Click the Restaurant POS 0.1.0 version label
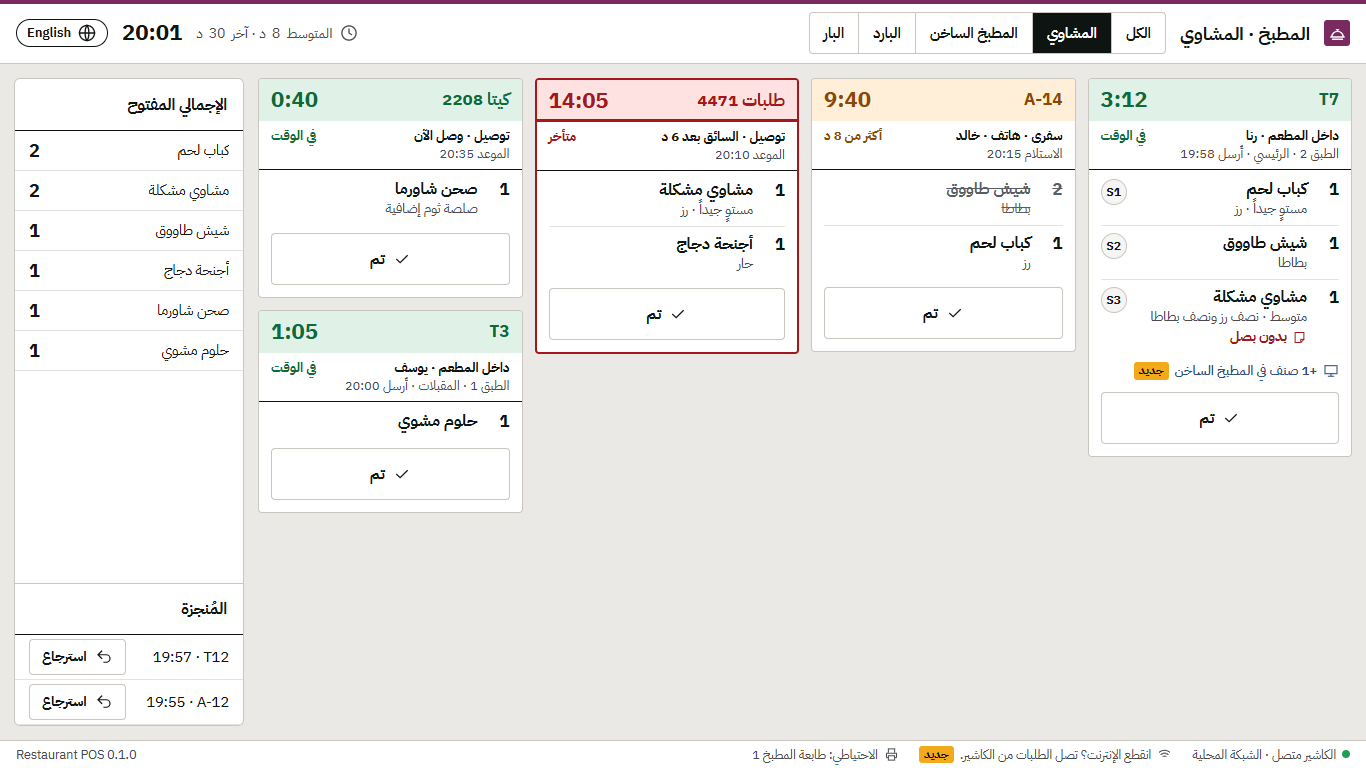1366x768 pixels. [76, 755]
